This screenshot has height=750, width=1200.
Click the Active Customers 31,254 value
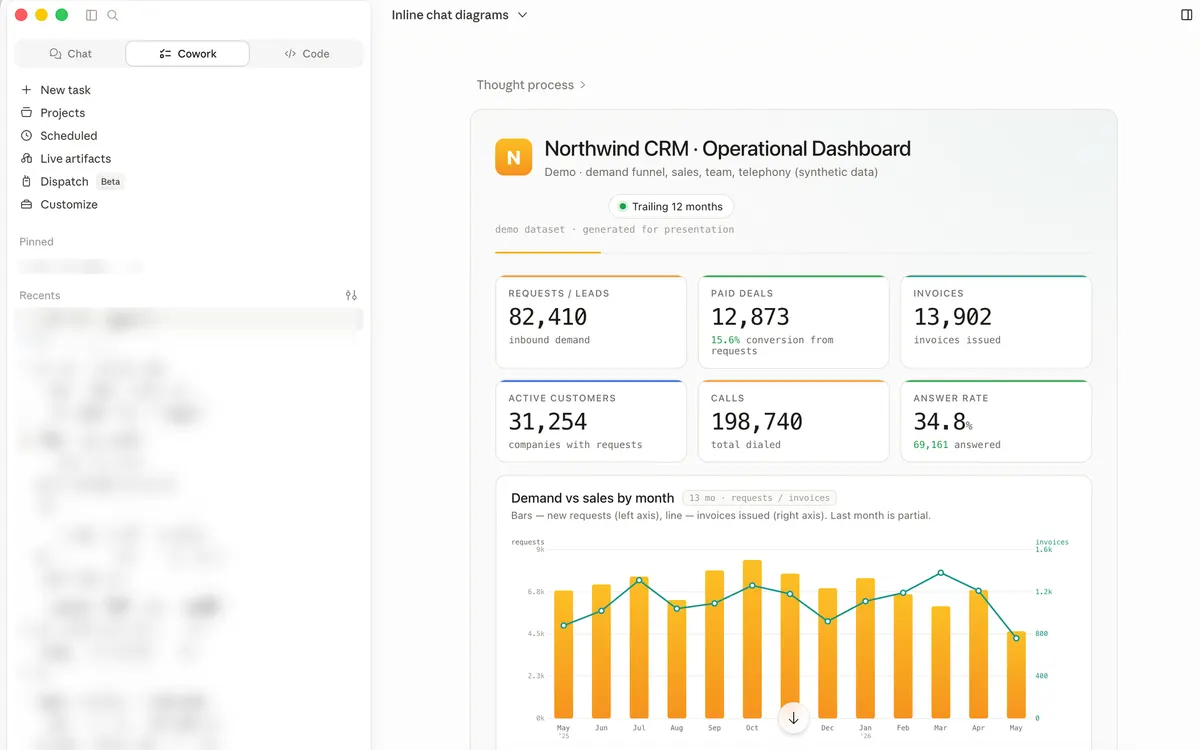(x=548, y=422)
